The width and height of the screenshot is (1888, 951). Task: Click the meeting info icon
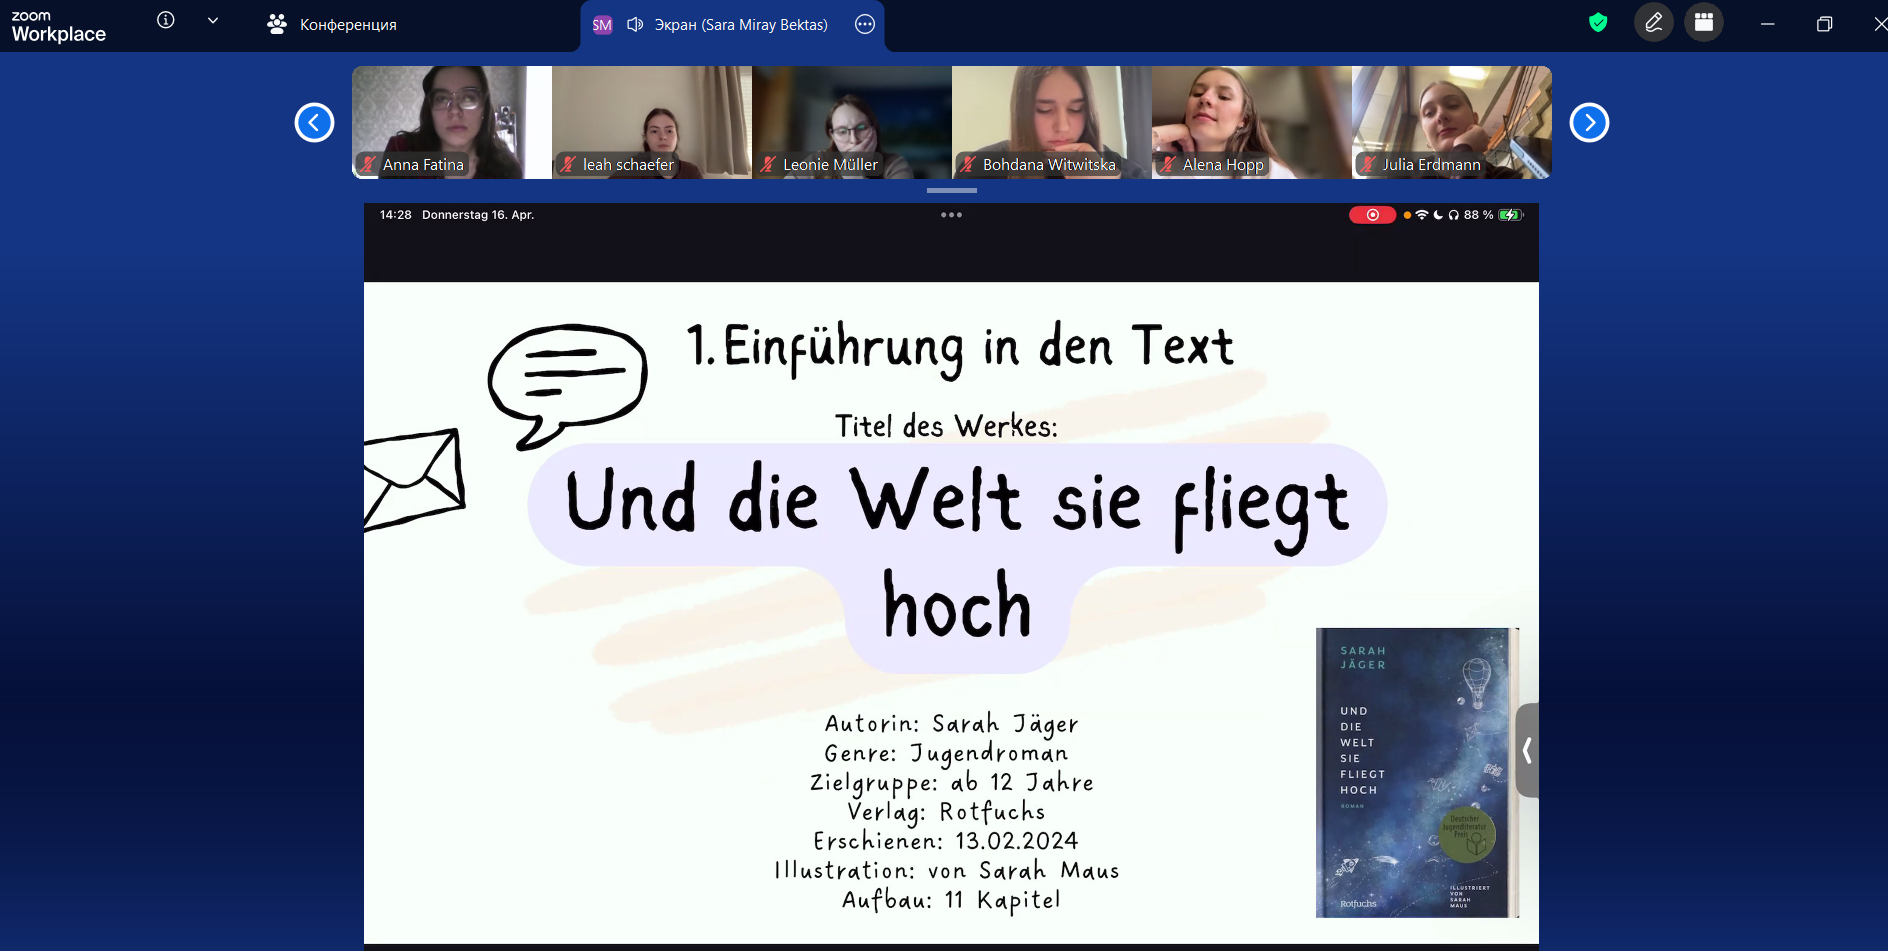(166, 20)
